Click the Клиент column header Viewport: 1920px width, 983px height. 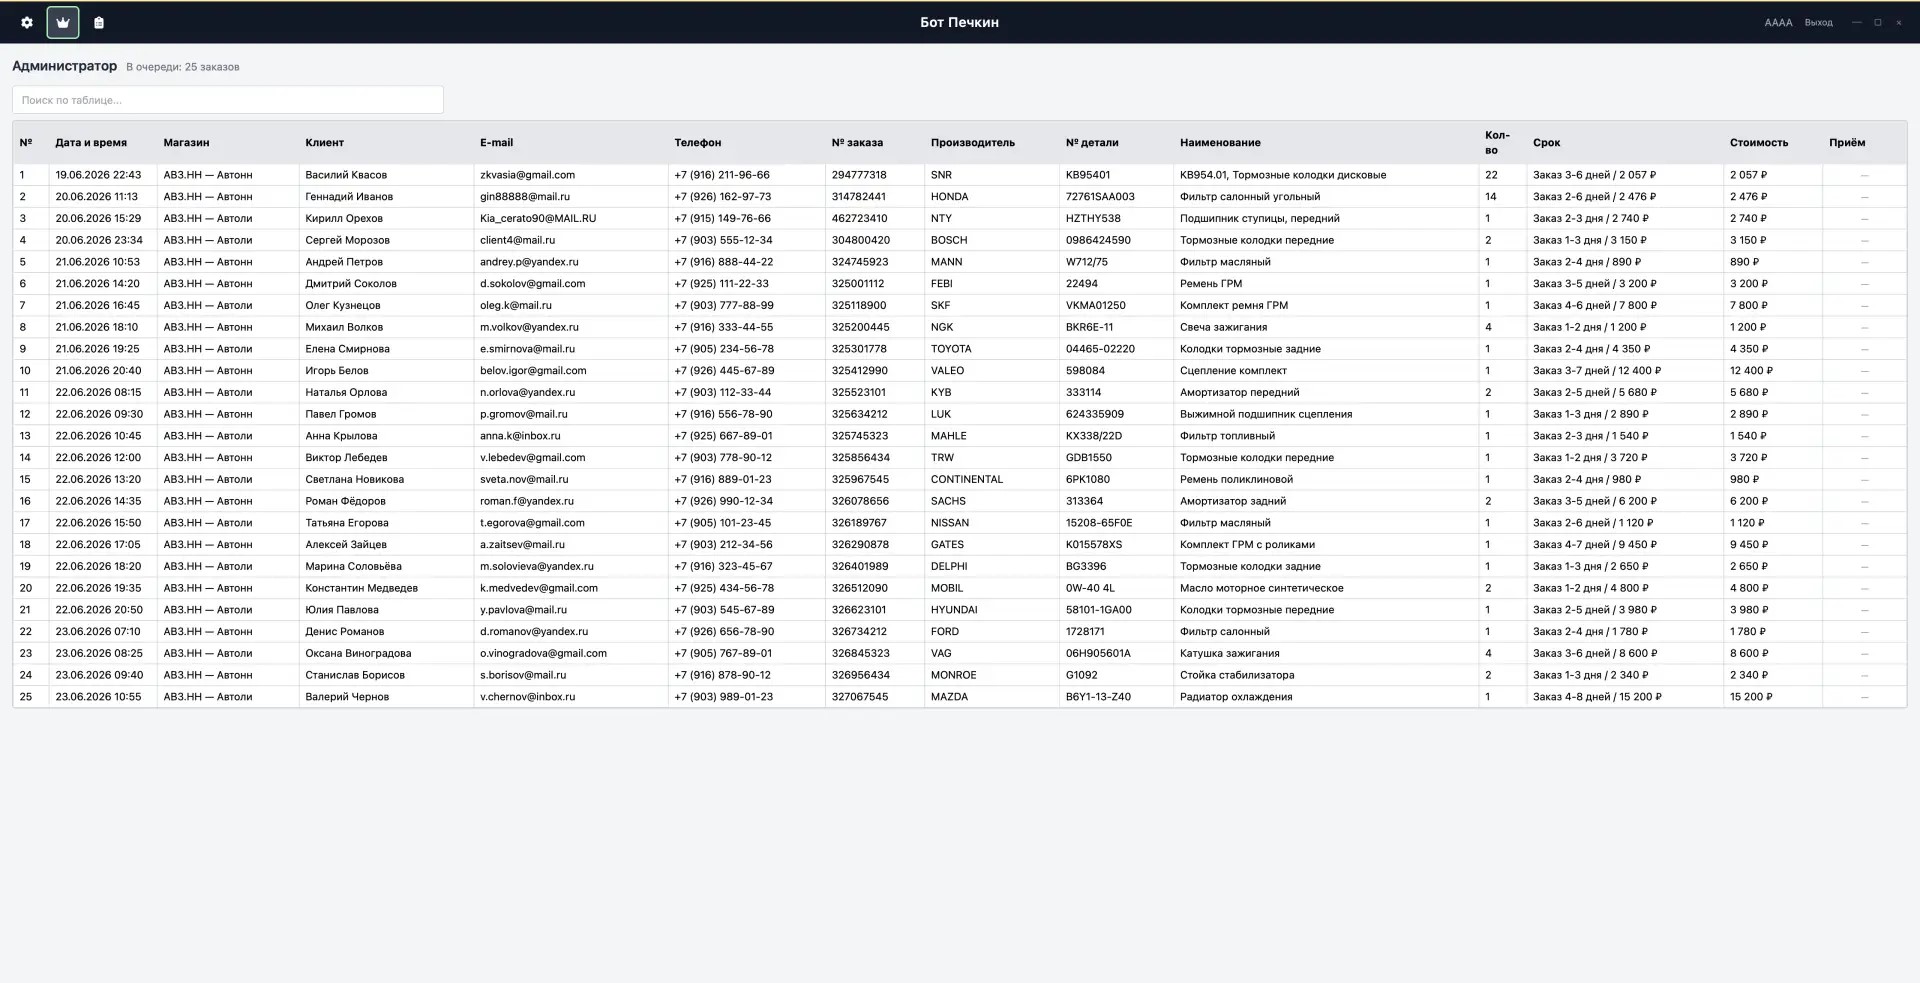click(324, 143)
